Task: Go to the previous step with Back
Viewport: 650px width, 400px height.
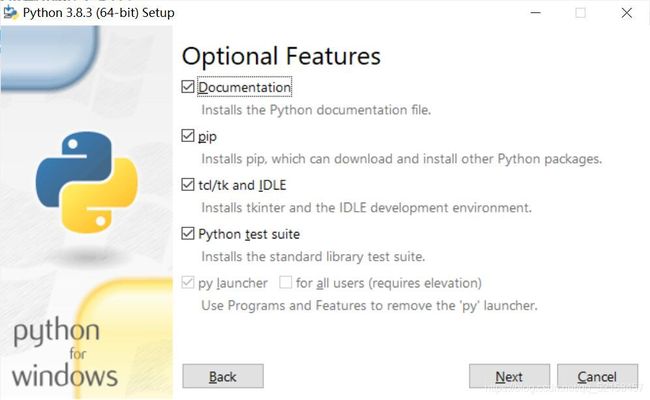Action: point(223,376)
